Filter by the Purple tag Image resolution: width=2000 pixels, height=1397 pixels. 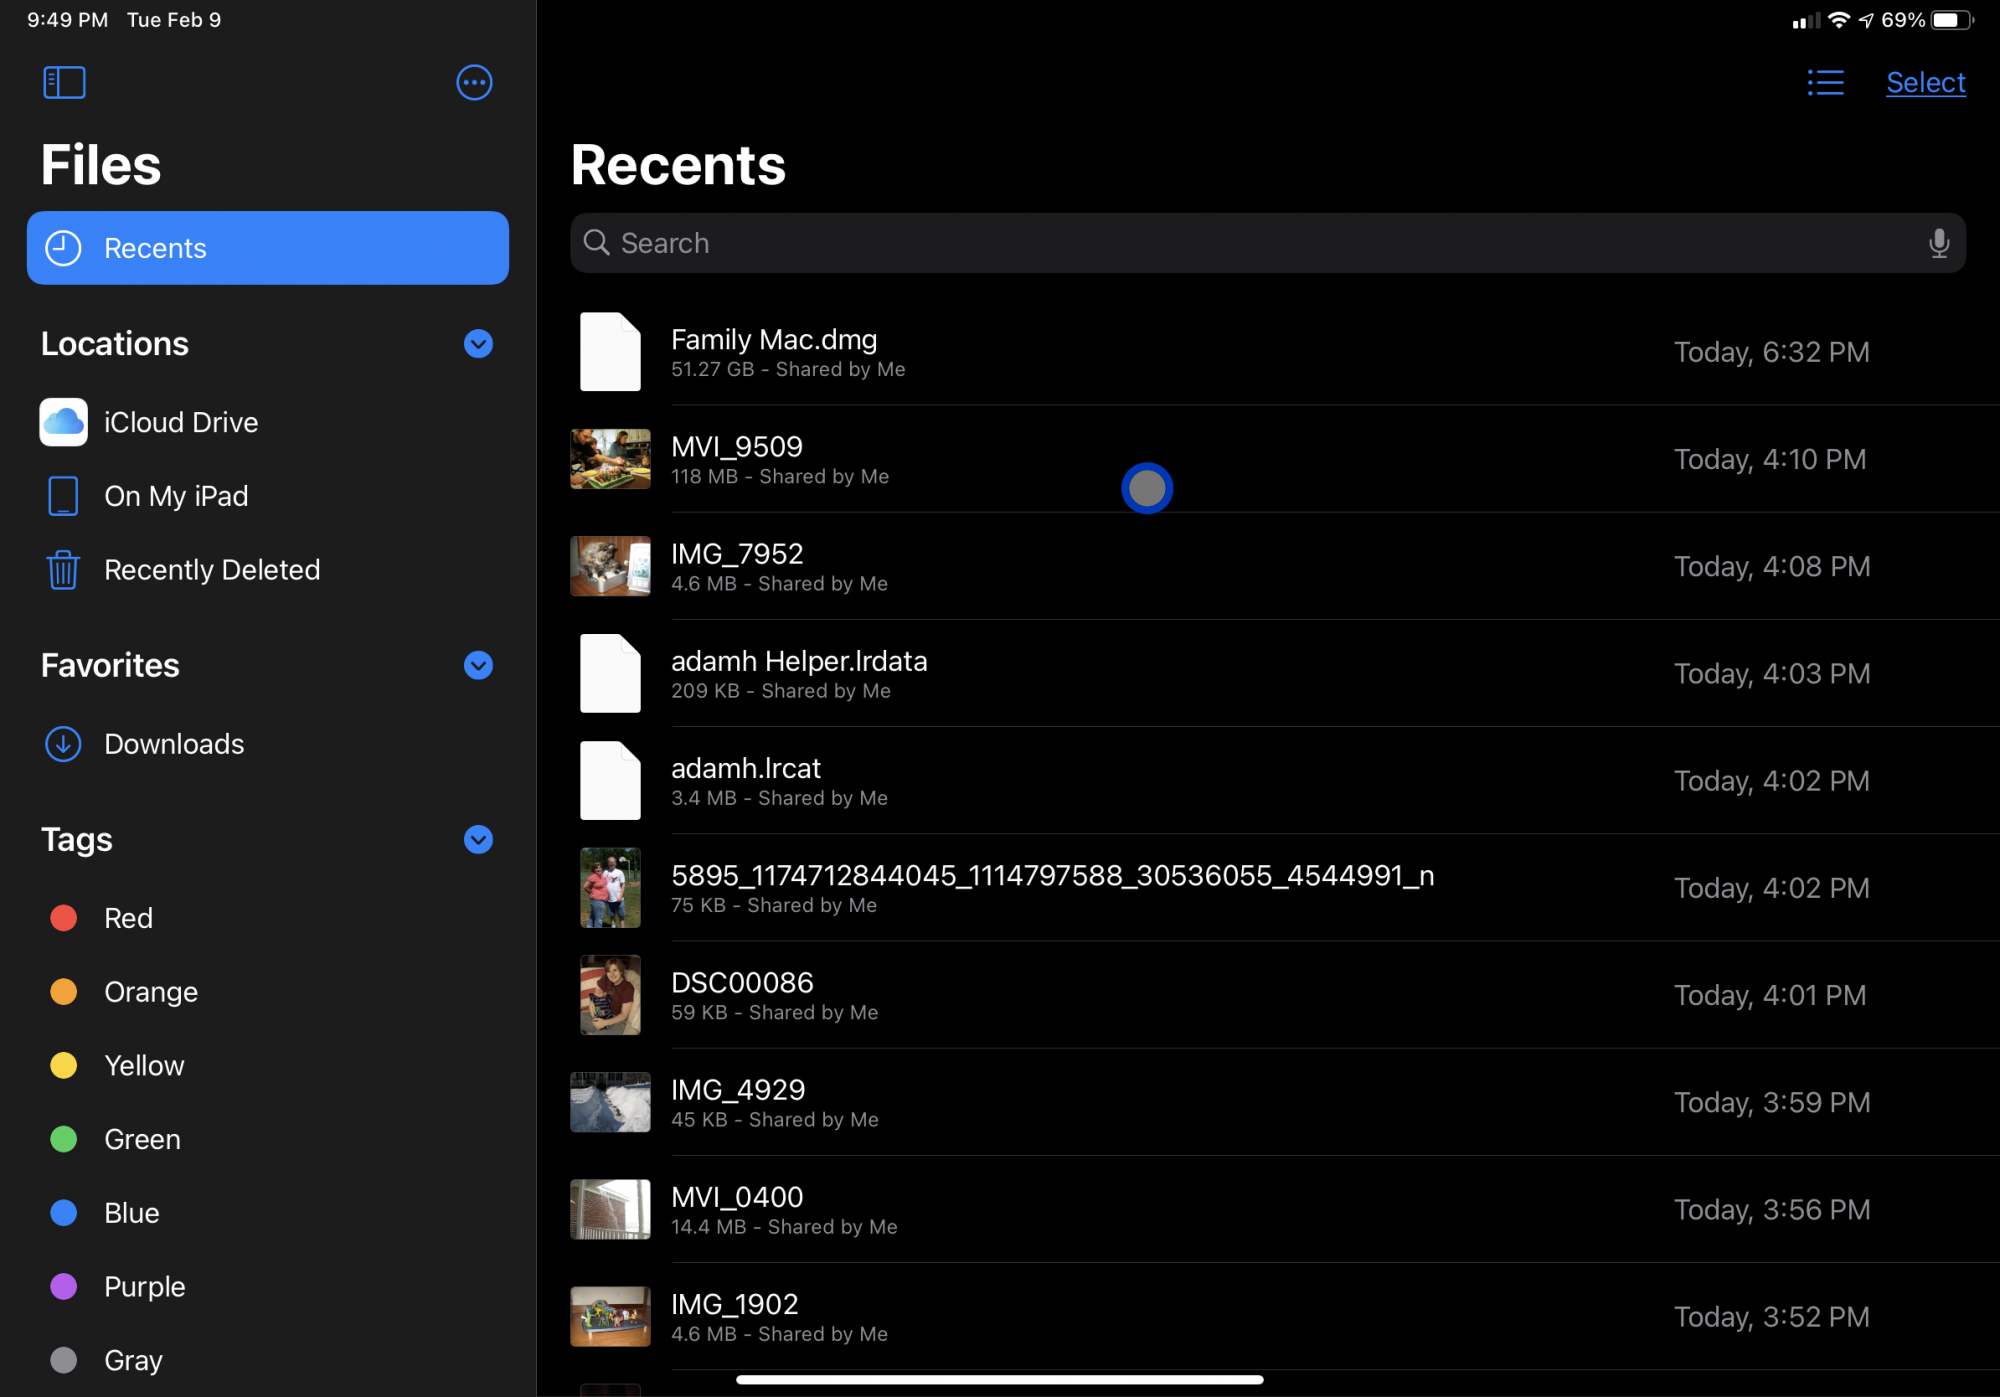144,1286
